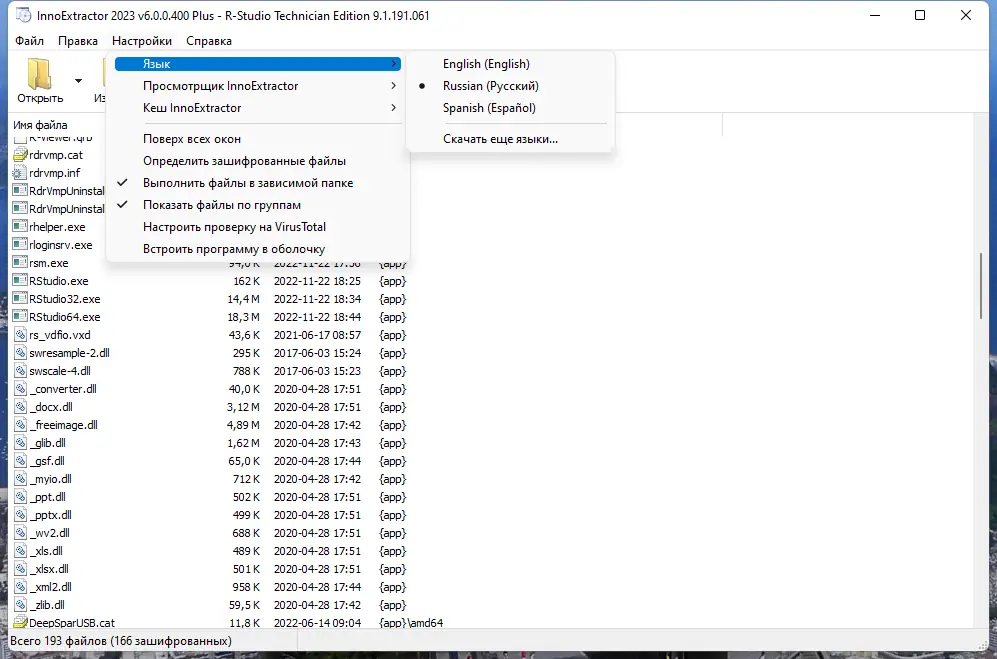The height and width of the screenshot is (659, 997).
Task: Expand Просмотрщик InnoExtractor submenu
Action: click(x=258, y=86)
